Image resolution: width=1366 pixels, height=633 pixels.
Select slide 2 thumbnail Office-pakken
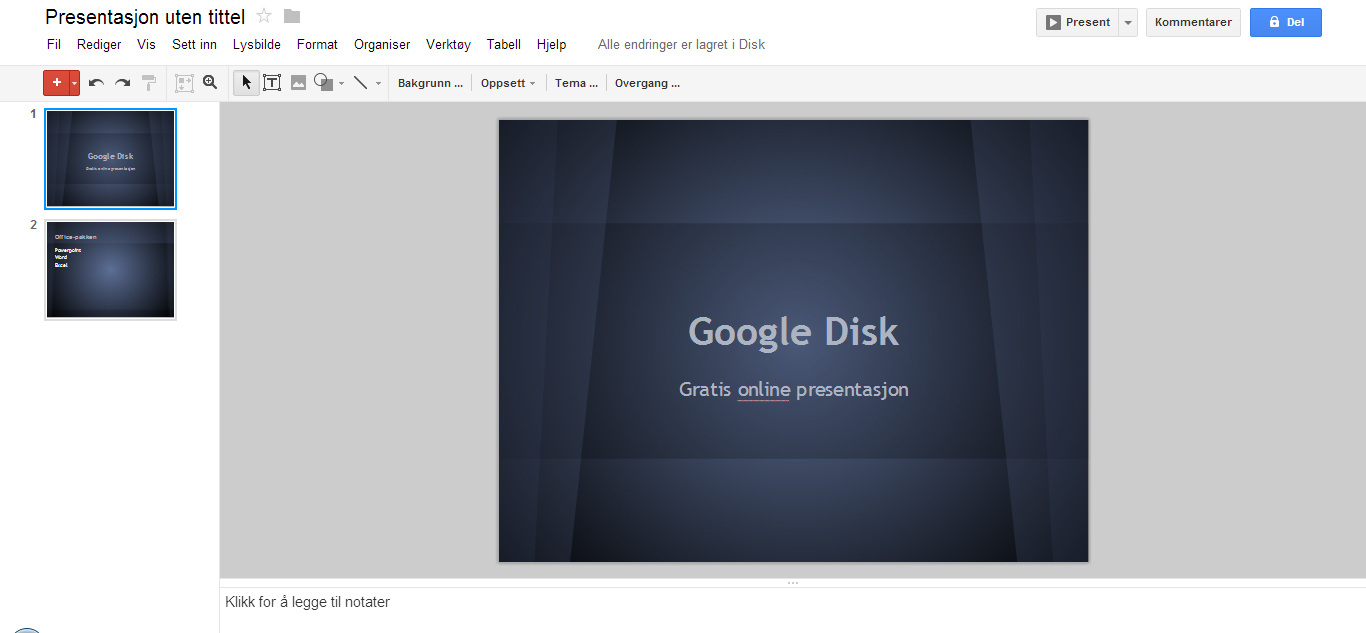pos(110,270)
